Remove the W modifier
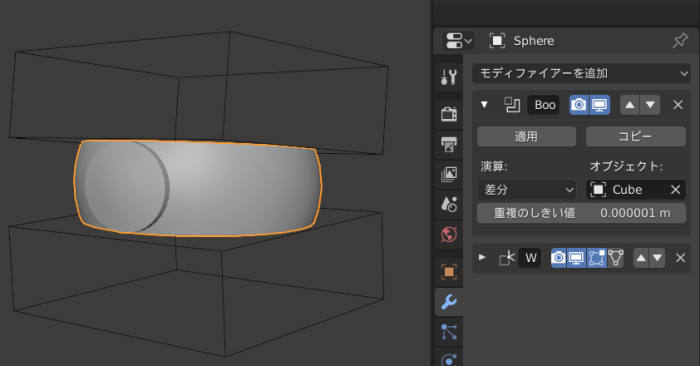Screen dimensions: 700x366 click(x=680, y=258)
